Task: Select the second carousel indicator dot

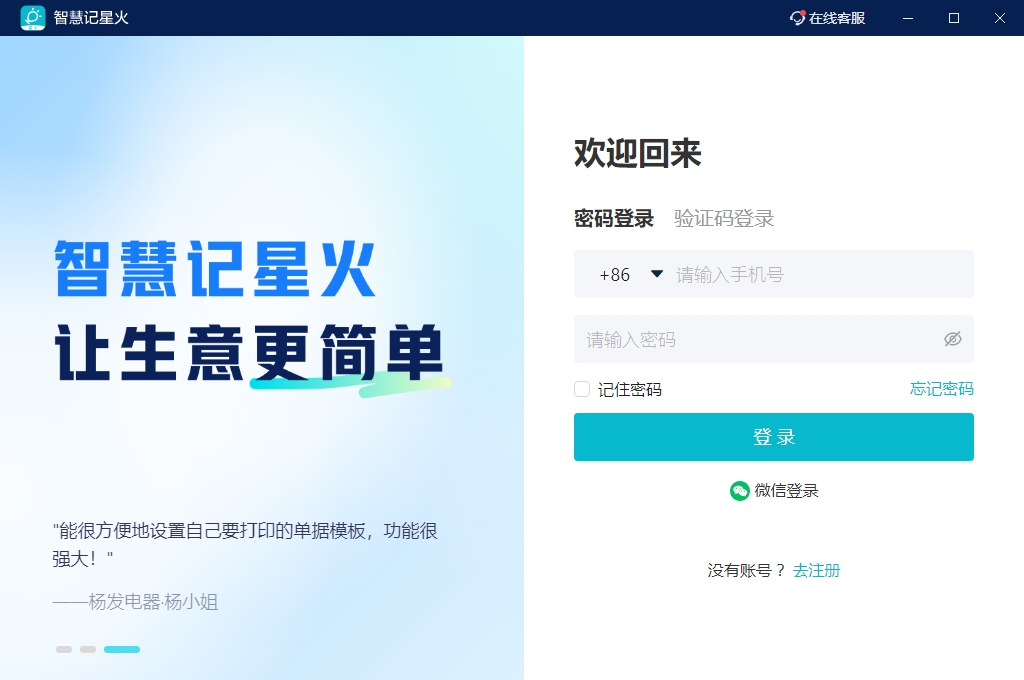Action: click(88, 649)
